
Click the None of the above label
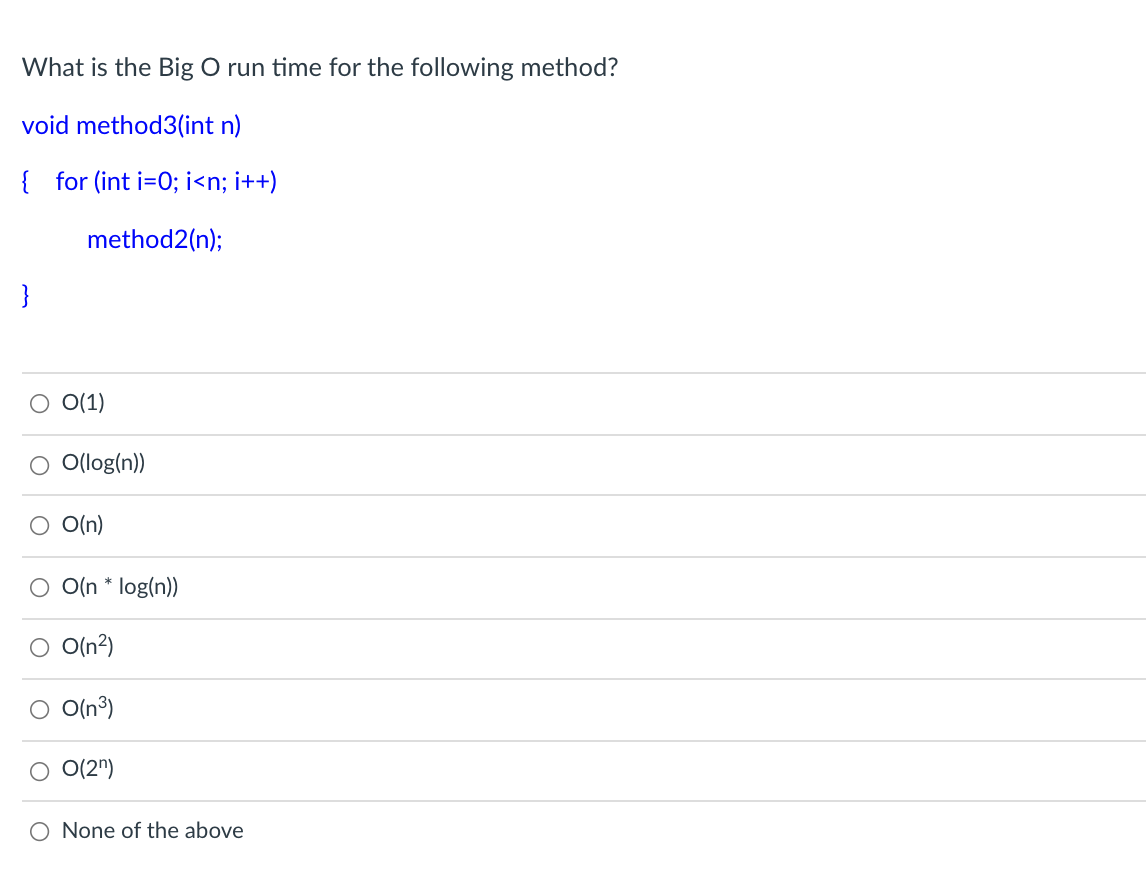(x=153, y=830)
